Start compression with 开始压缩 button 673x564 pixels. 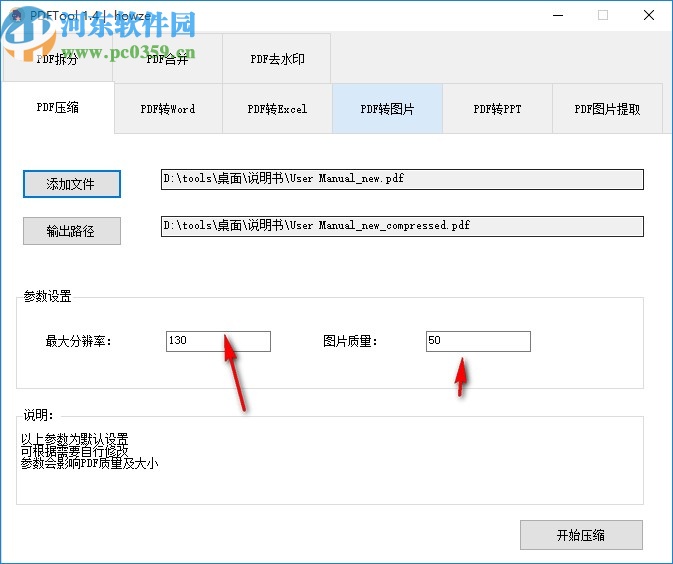click(581, 535)
